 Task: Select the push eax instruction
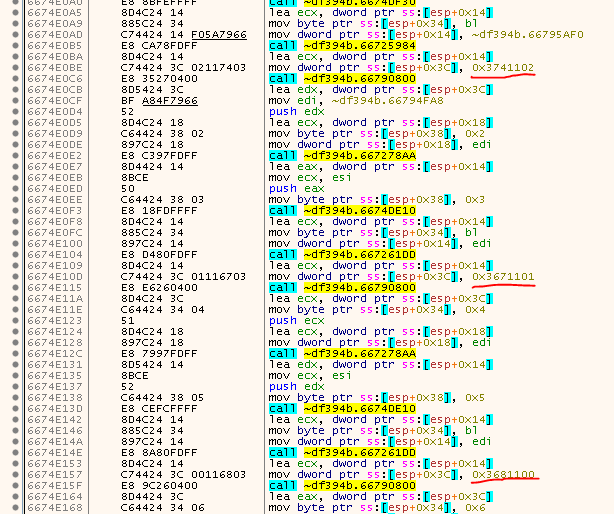(286, 188)
